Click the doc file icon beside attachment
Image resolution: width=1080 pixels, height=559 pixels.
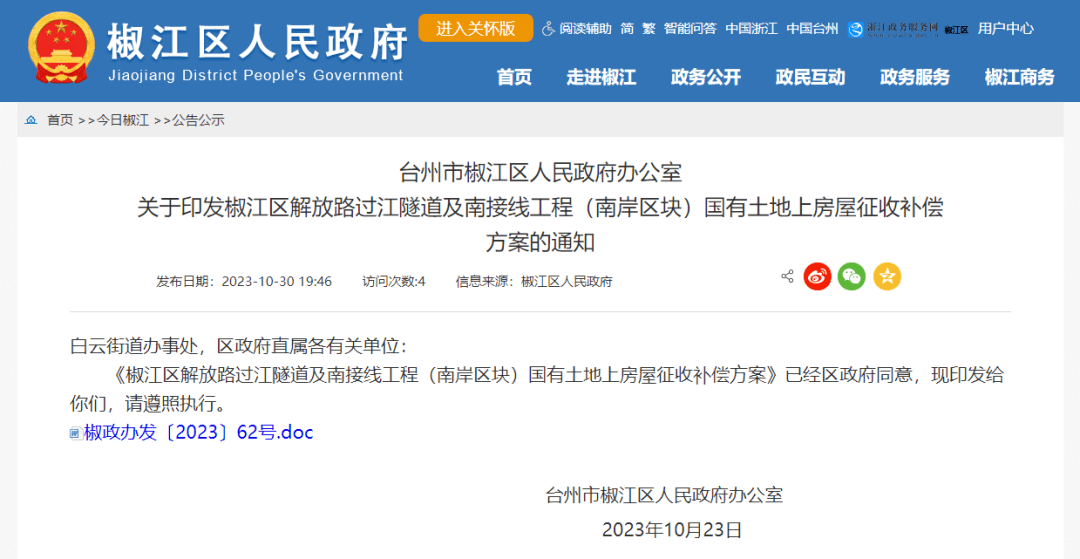(76, 433)
